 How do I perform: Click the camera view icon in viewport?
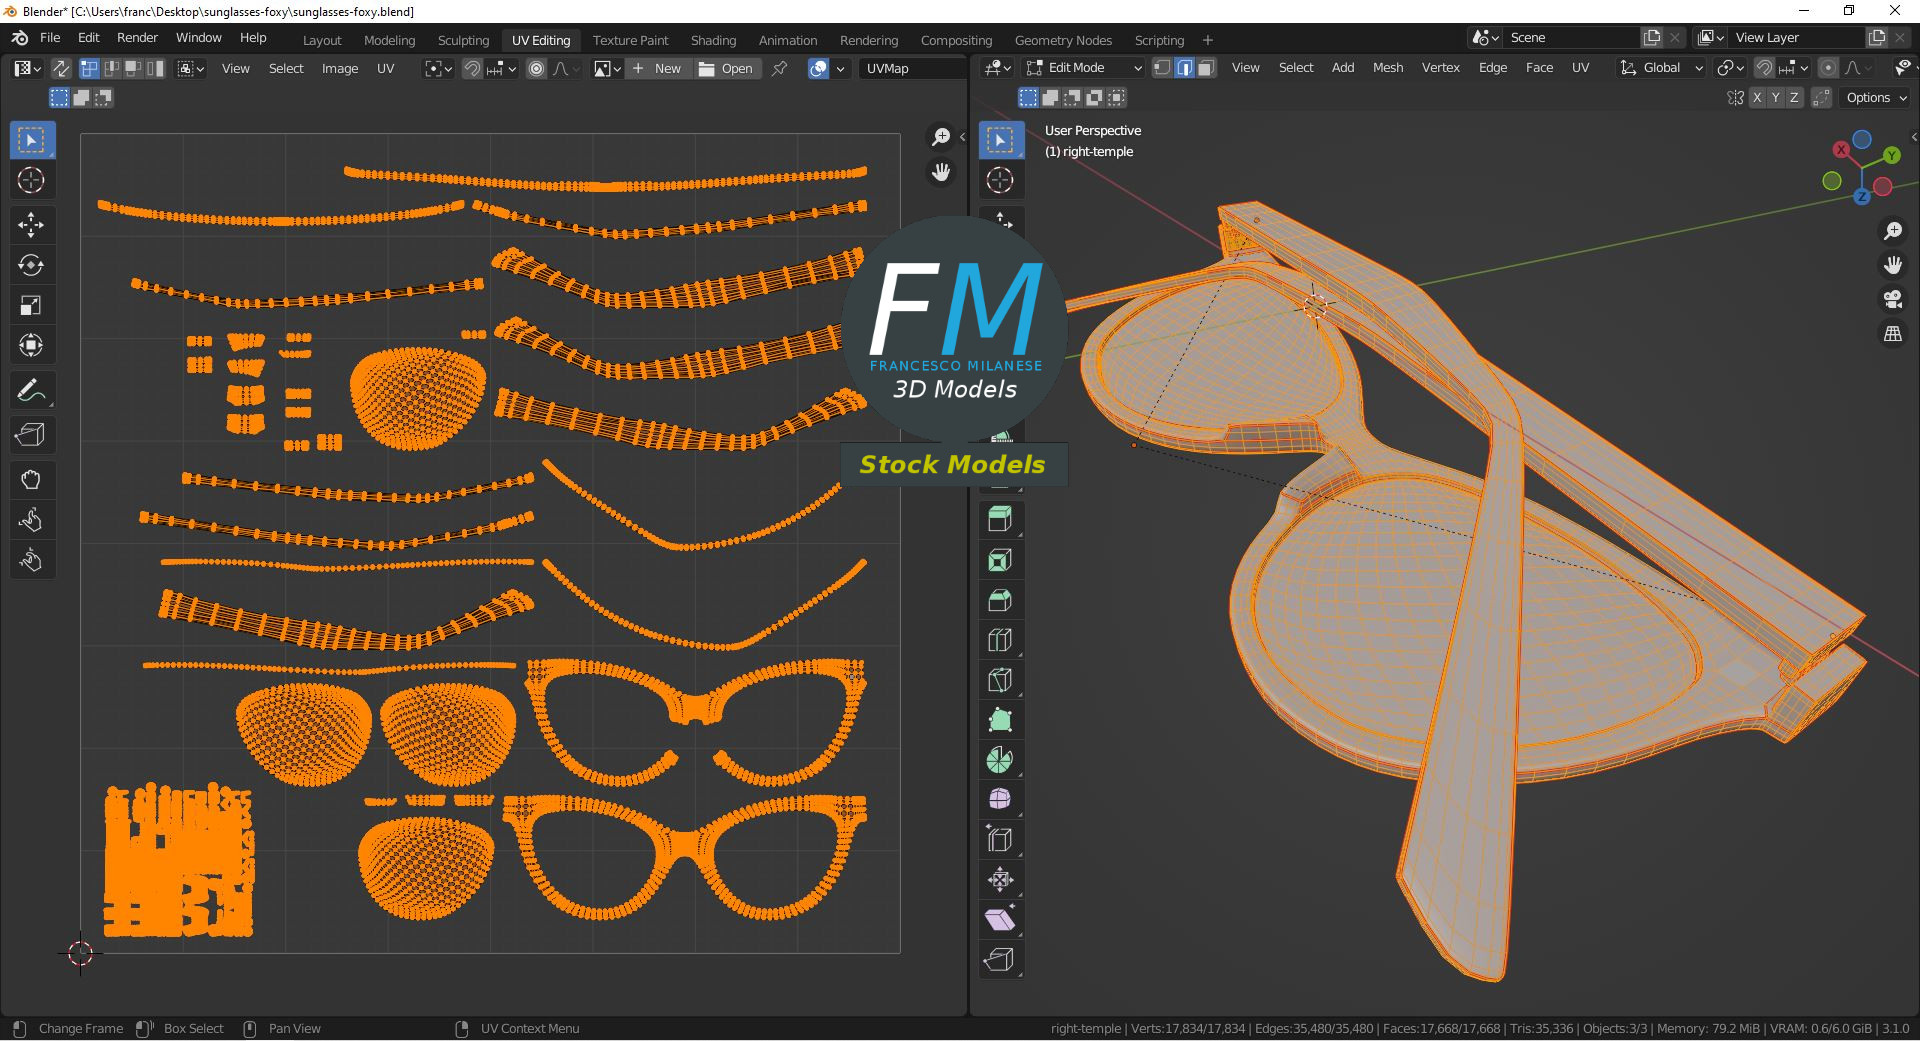[x=1892, y=299]
